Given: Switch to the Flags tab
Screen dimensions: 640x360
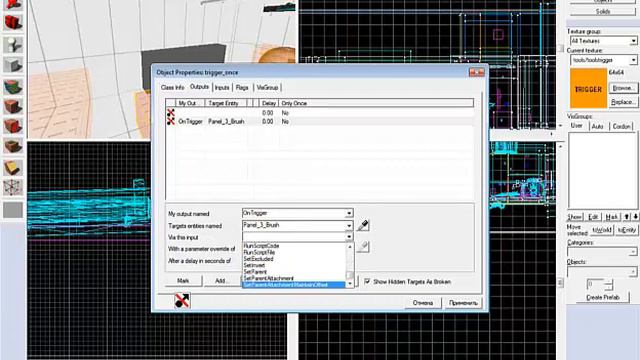Looking at the screenshot, I should tap(242, 87).
